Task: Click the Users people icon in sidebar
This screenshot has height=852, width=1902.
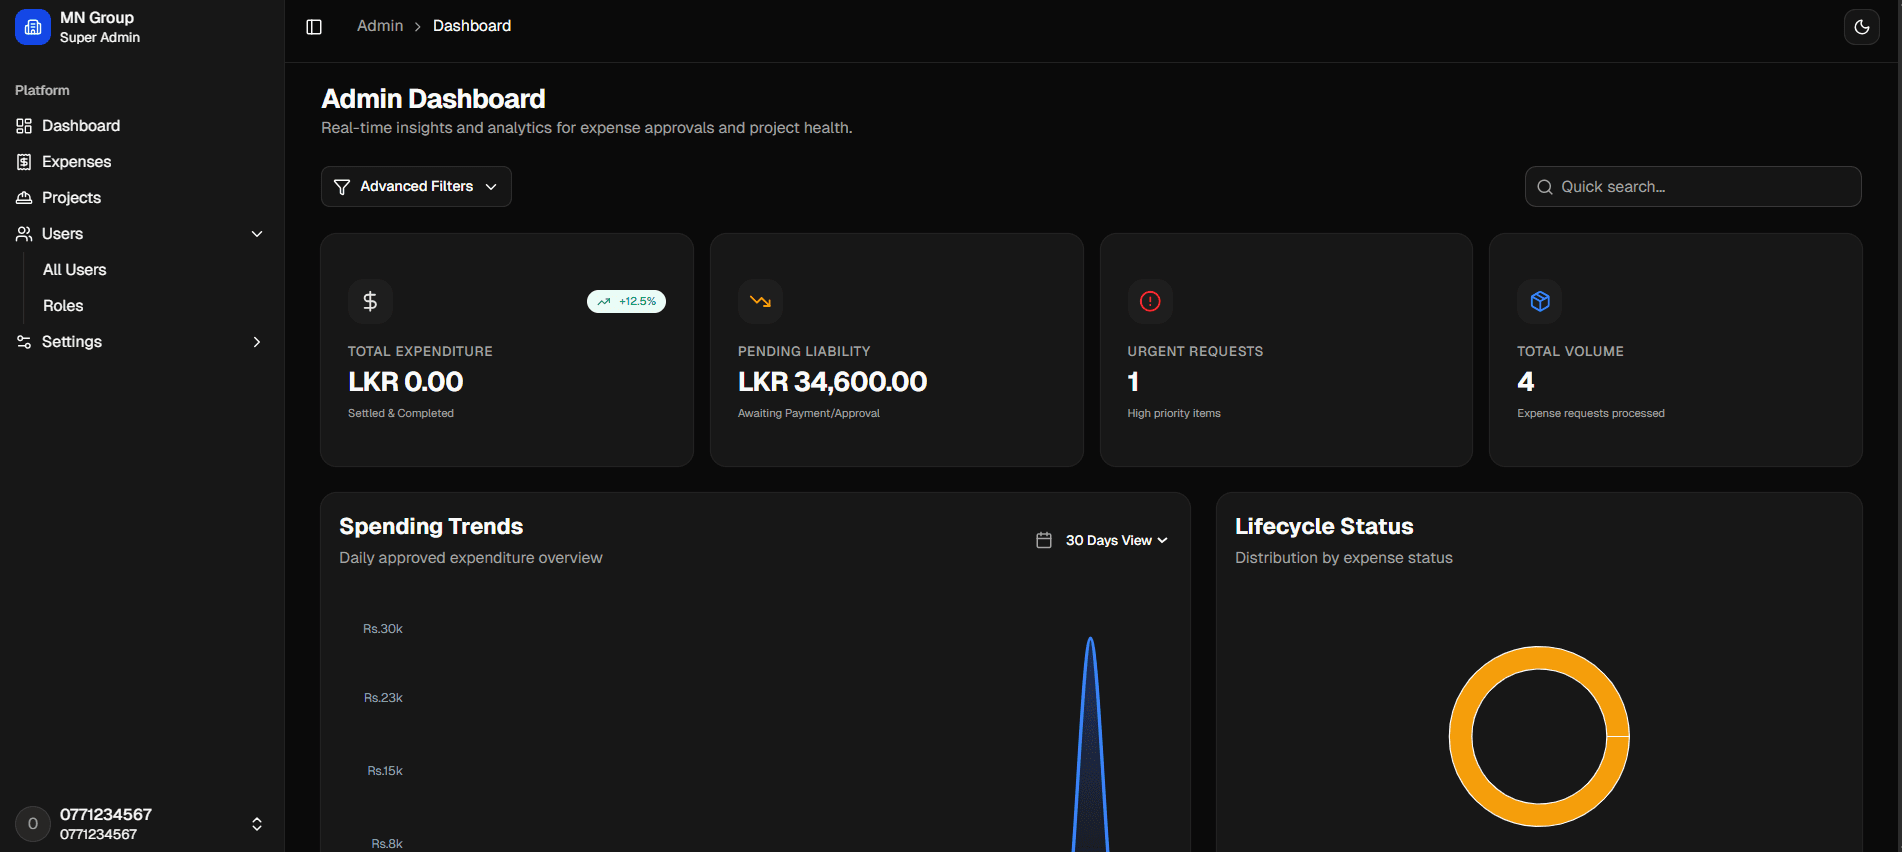Action: pos(24,234)
